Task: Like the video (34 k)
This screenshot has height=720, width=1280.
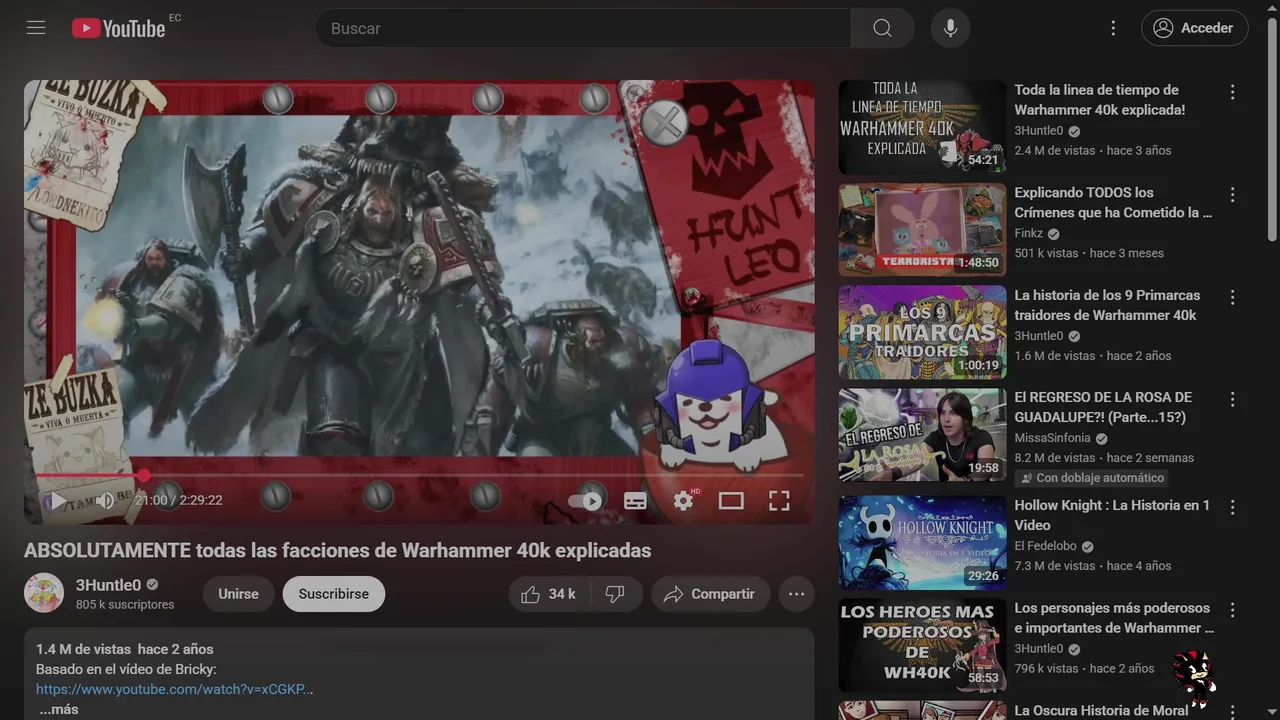Action: [549, 594]
